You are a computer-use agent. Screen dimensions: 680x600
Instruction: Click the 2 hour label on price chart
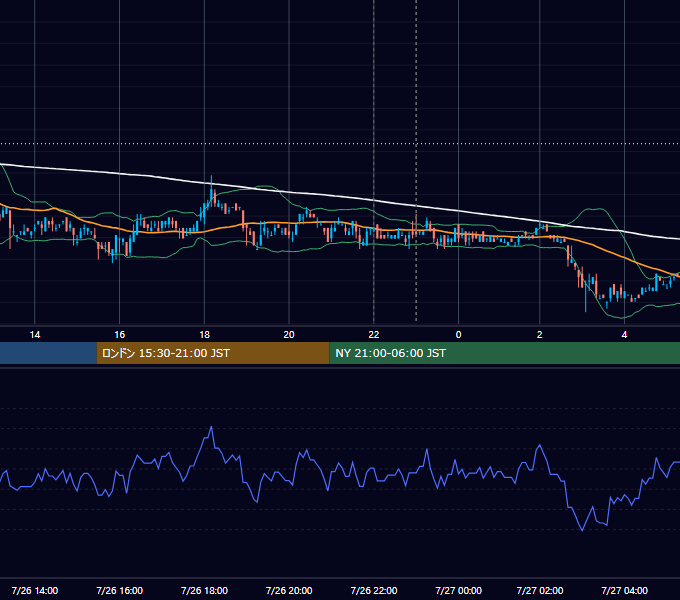[x=539, y=335]
